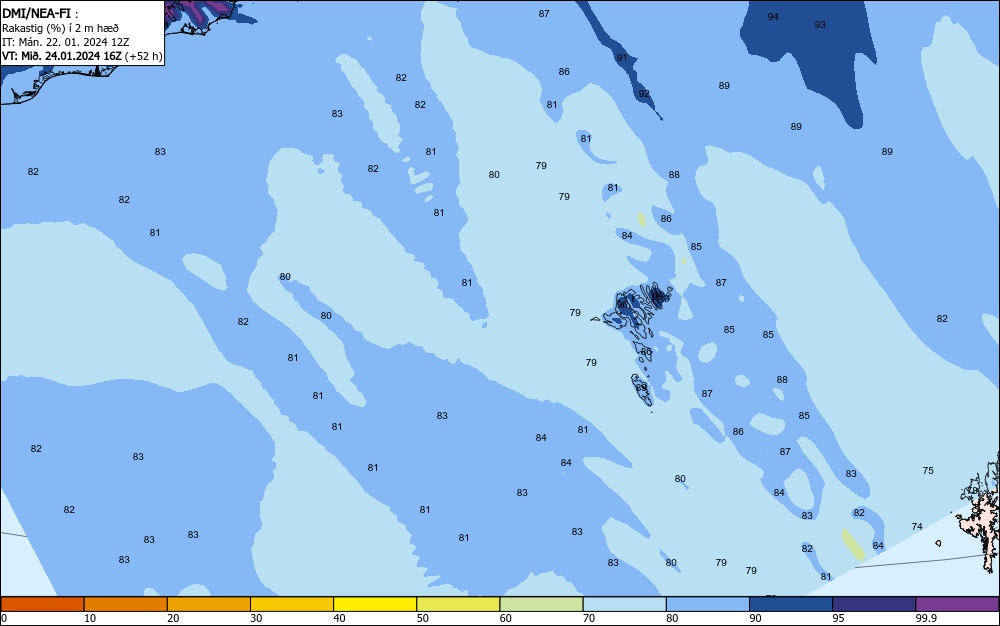Click the IT: Mán. 22. 01. 2024 12Z line

[66, 42]
